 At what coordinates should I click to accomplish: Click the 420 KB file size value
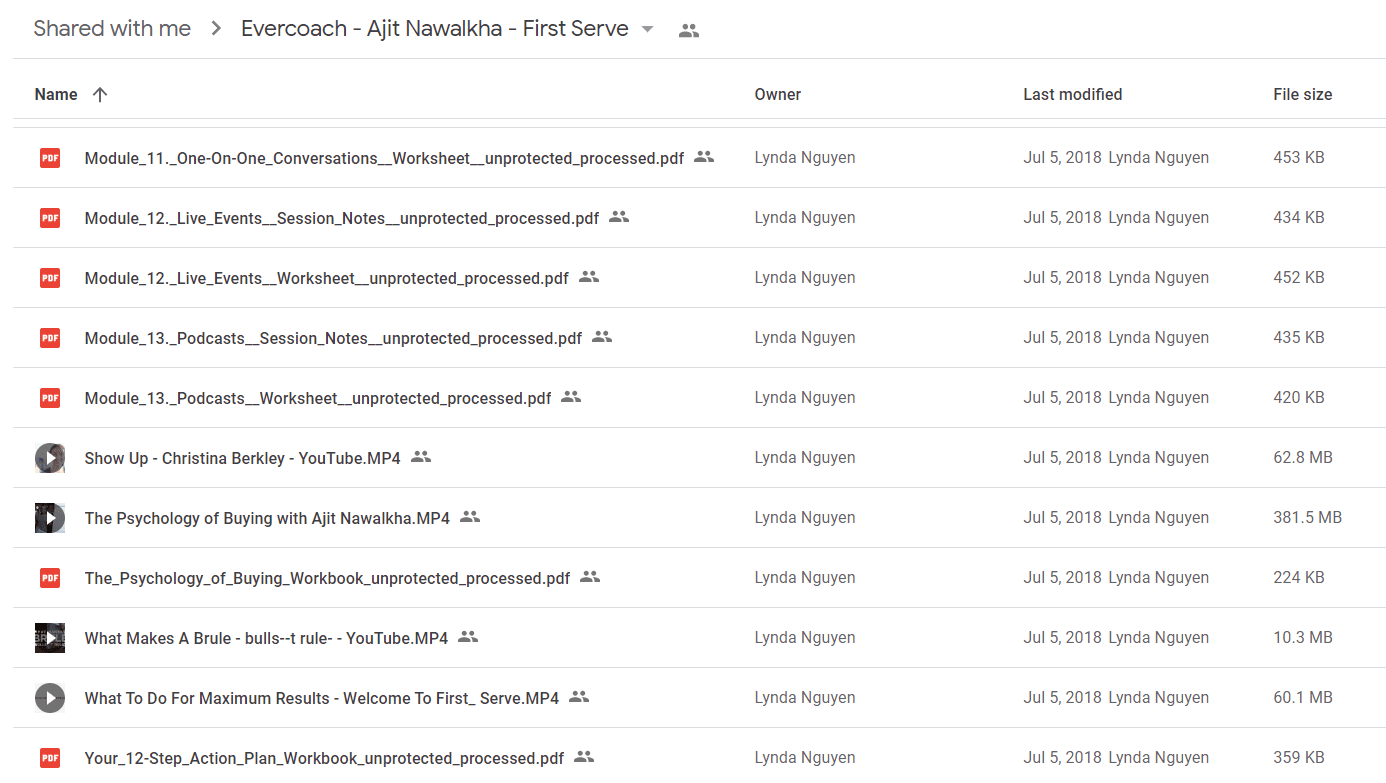click(1299, 397)
